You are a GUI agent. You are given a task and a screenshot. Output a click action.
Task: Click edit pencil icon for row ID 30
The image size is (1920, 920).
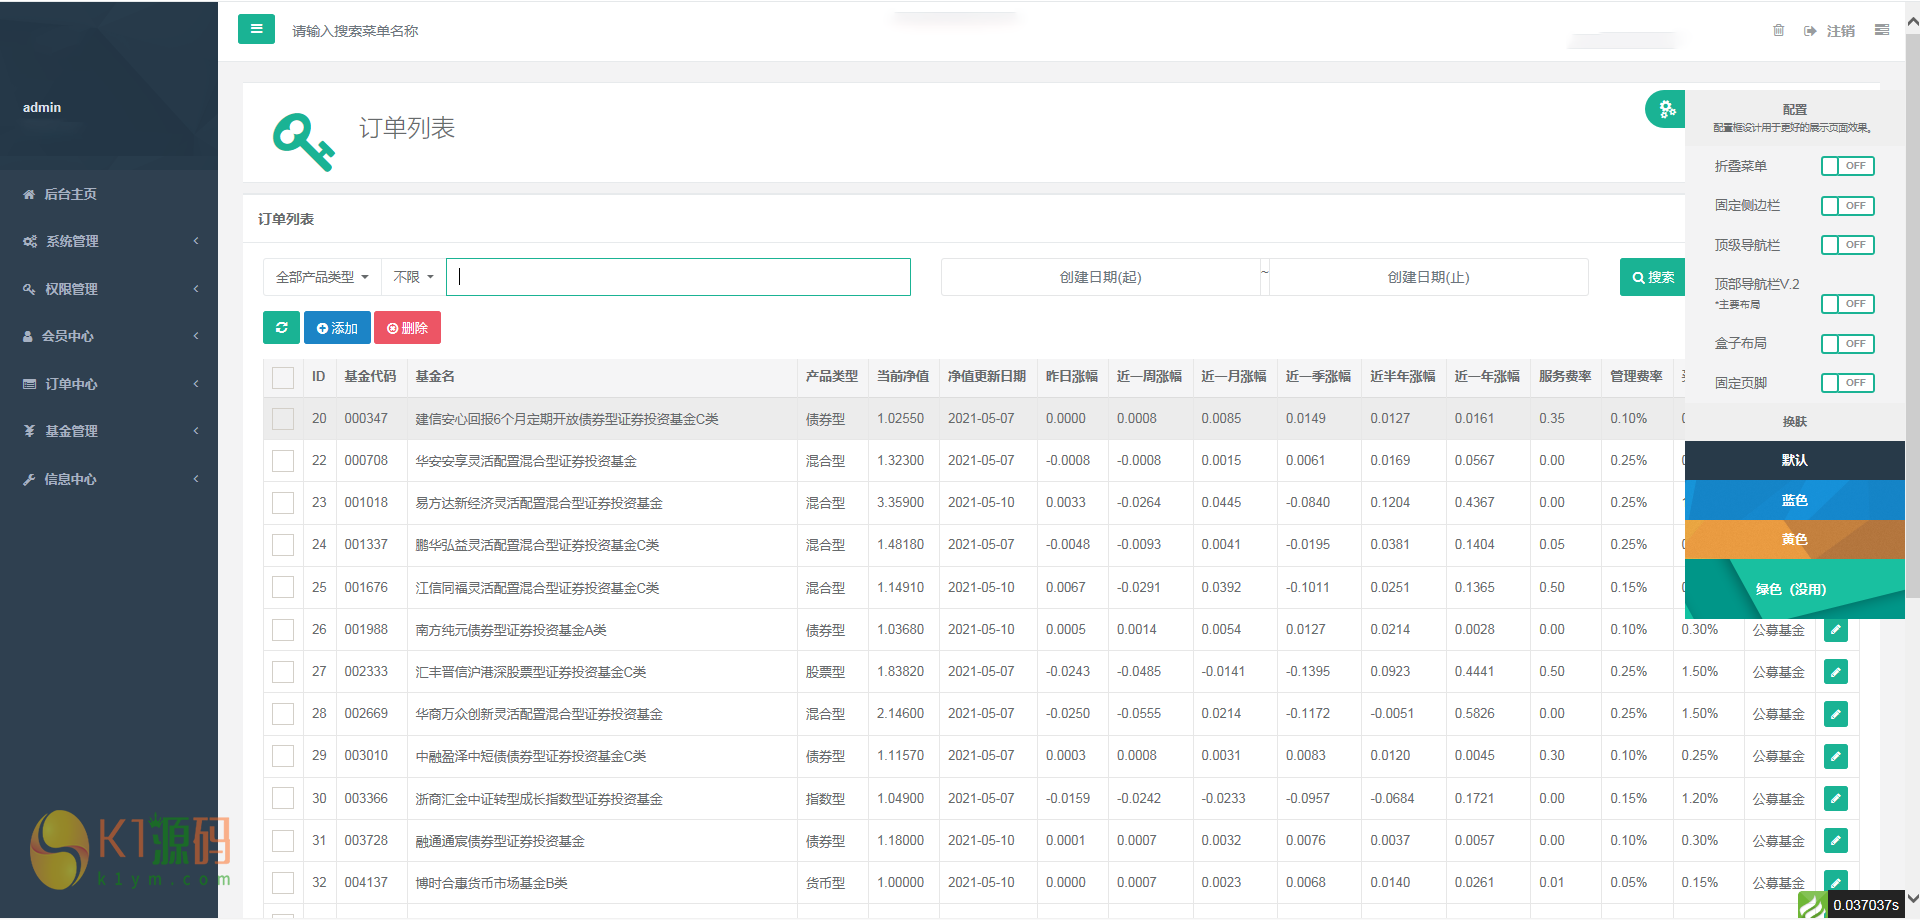coord(1835,799)
